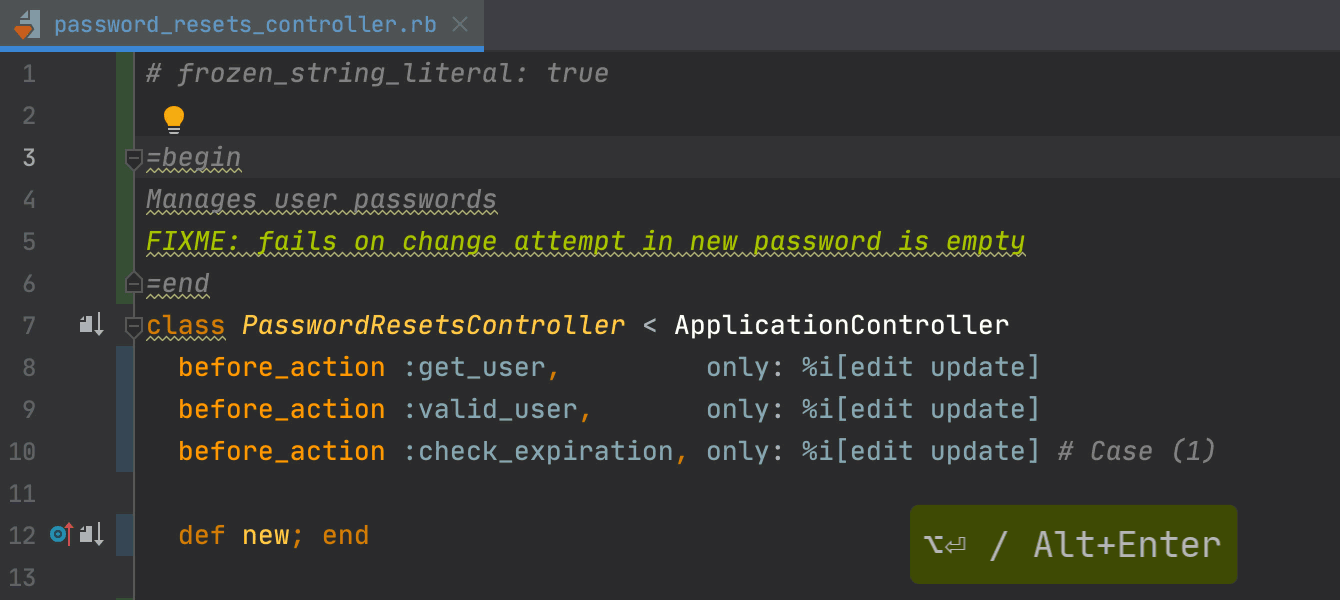
Task: Select the password_resets_controller.rb tab
Action: (x=244, y=25)
